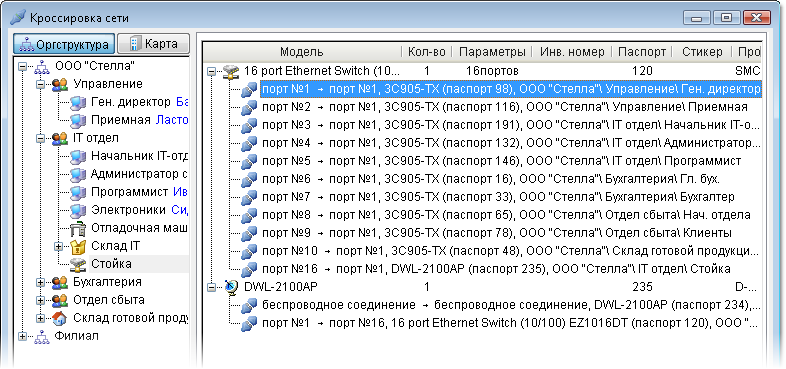Expand the Склад готовой продукции node

pyautogui.click(x=41, y=318)
